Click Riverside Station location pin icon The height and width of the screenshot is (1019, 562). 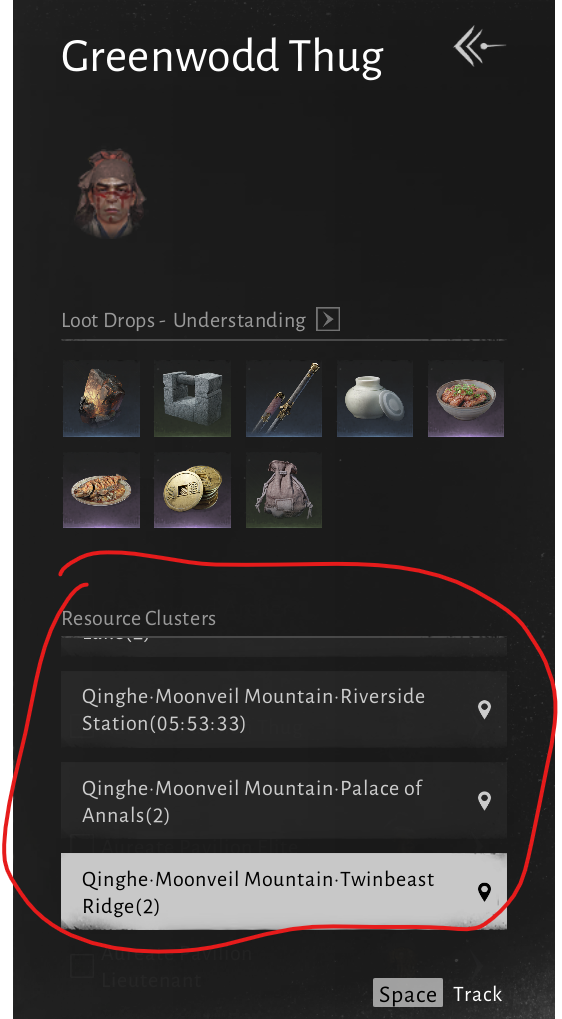484,710
